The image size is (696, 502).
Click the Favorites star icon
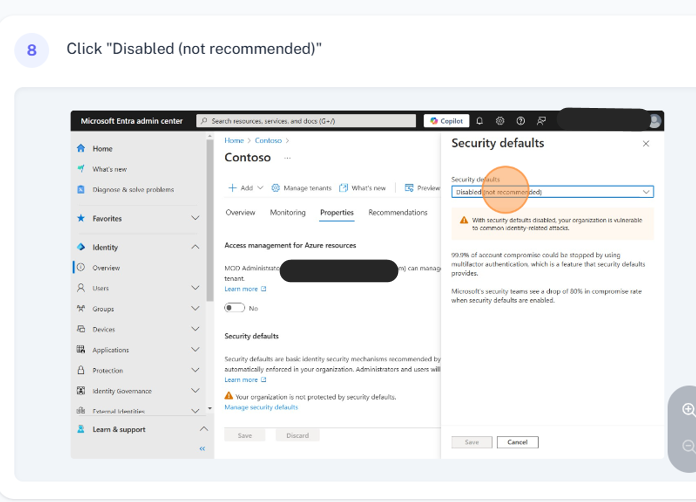coord(81,218)
